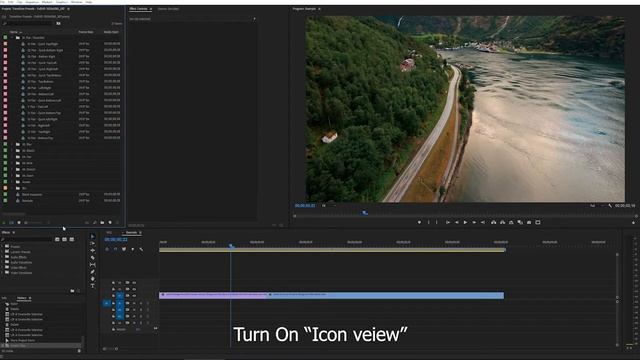
Task: Click the Program Monitor playhead scrubber
Action: (364, 212)
